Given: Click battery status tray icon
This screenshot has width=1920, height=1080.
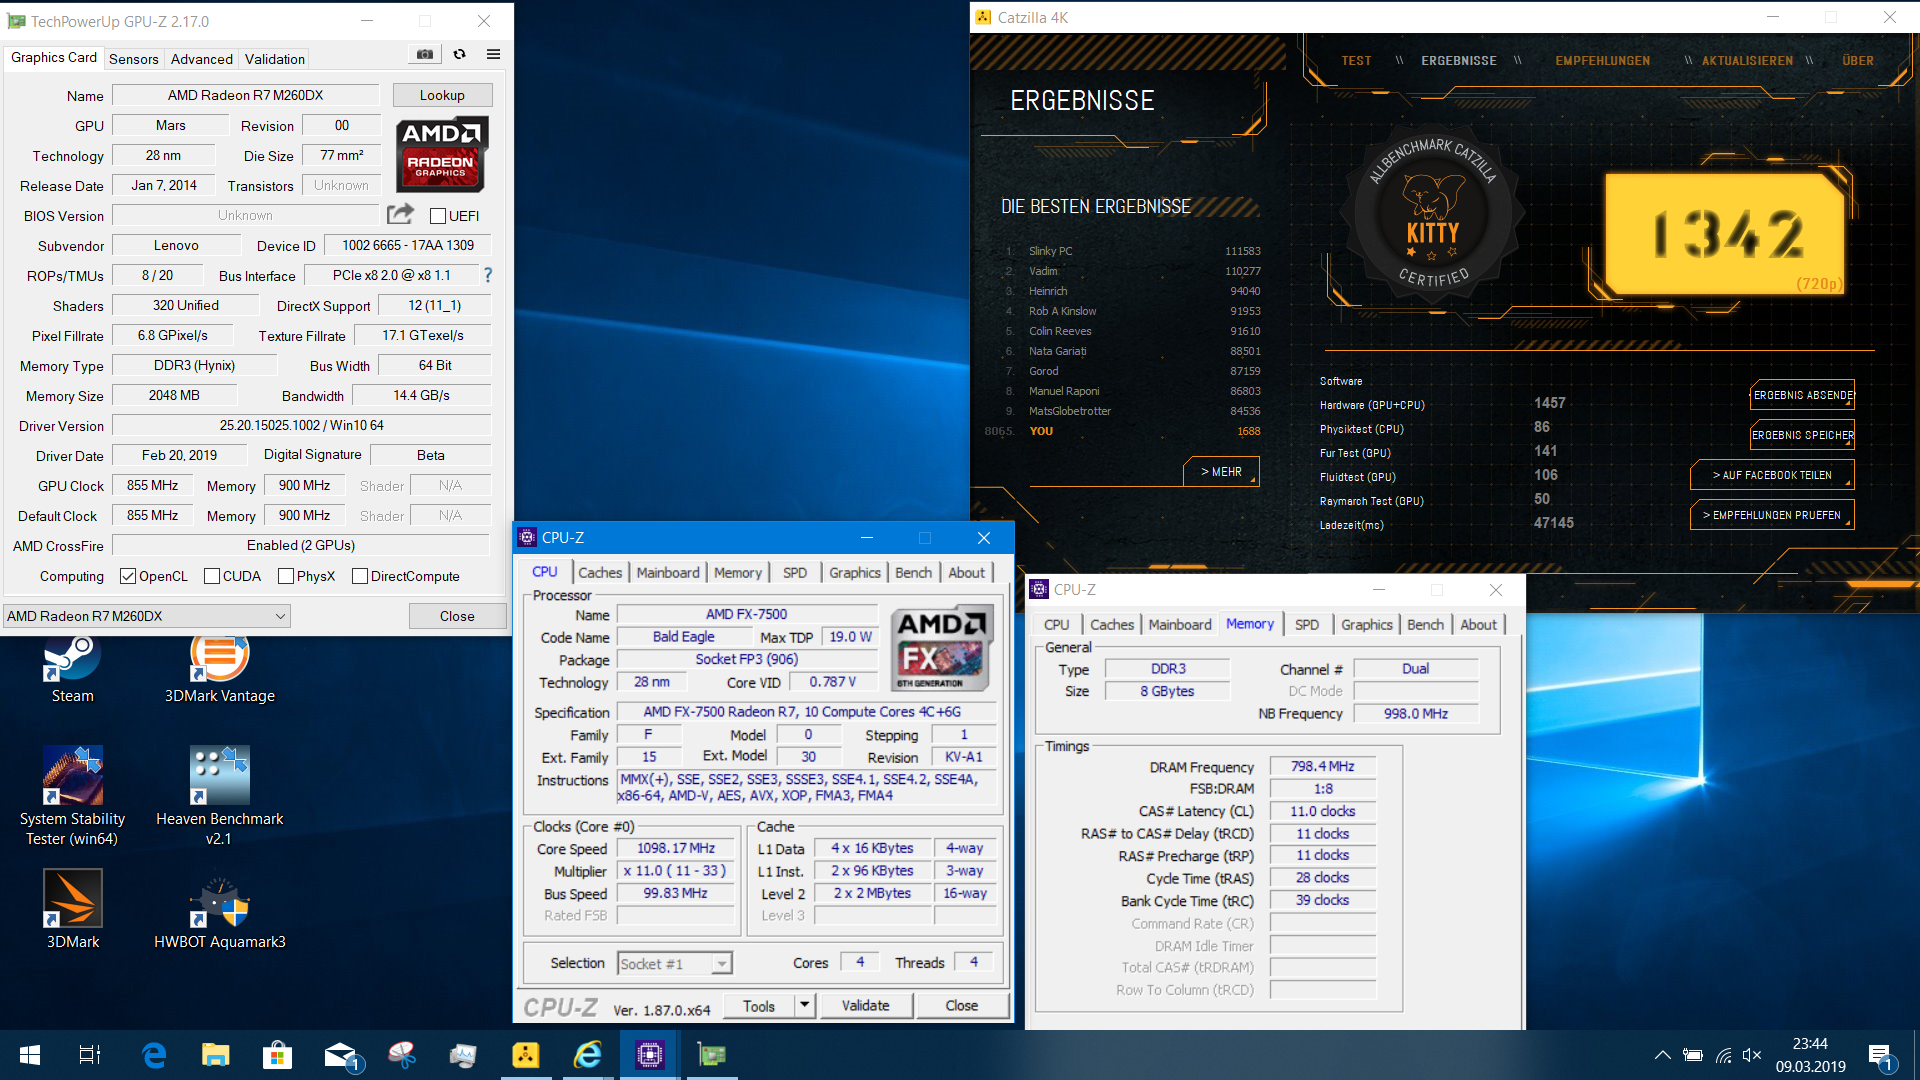Looking at the screenshot, I should pyautogui.click(x=1692, y=1055).
